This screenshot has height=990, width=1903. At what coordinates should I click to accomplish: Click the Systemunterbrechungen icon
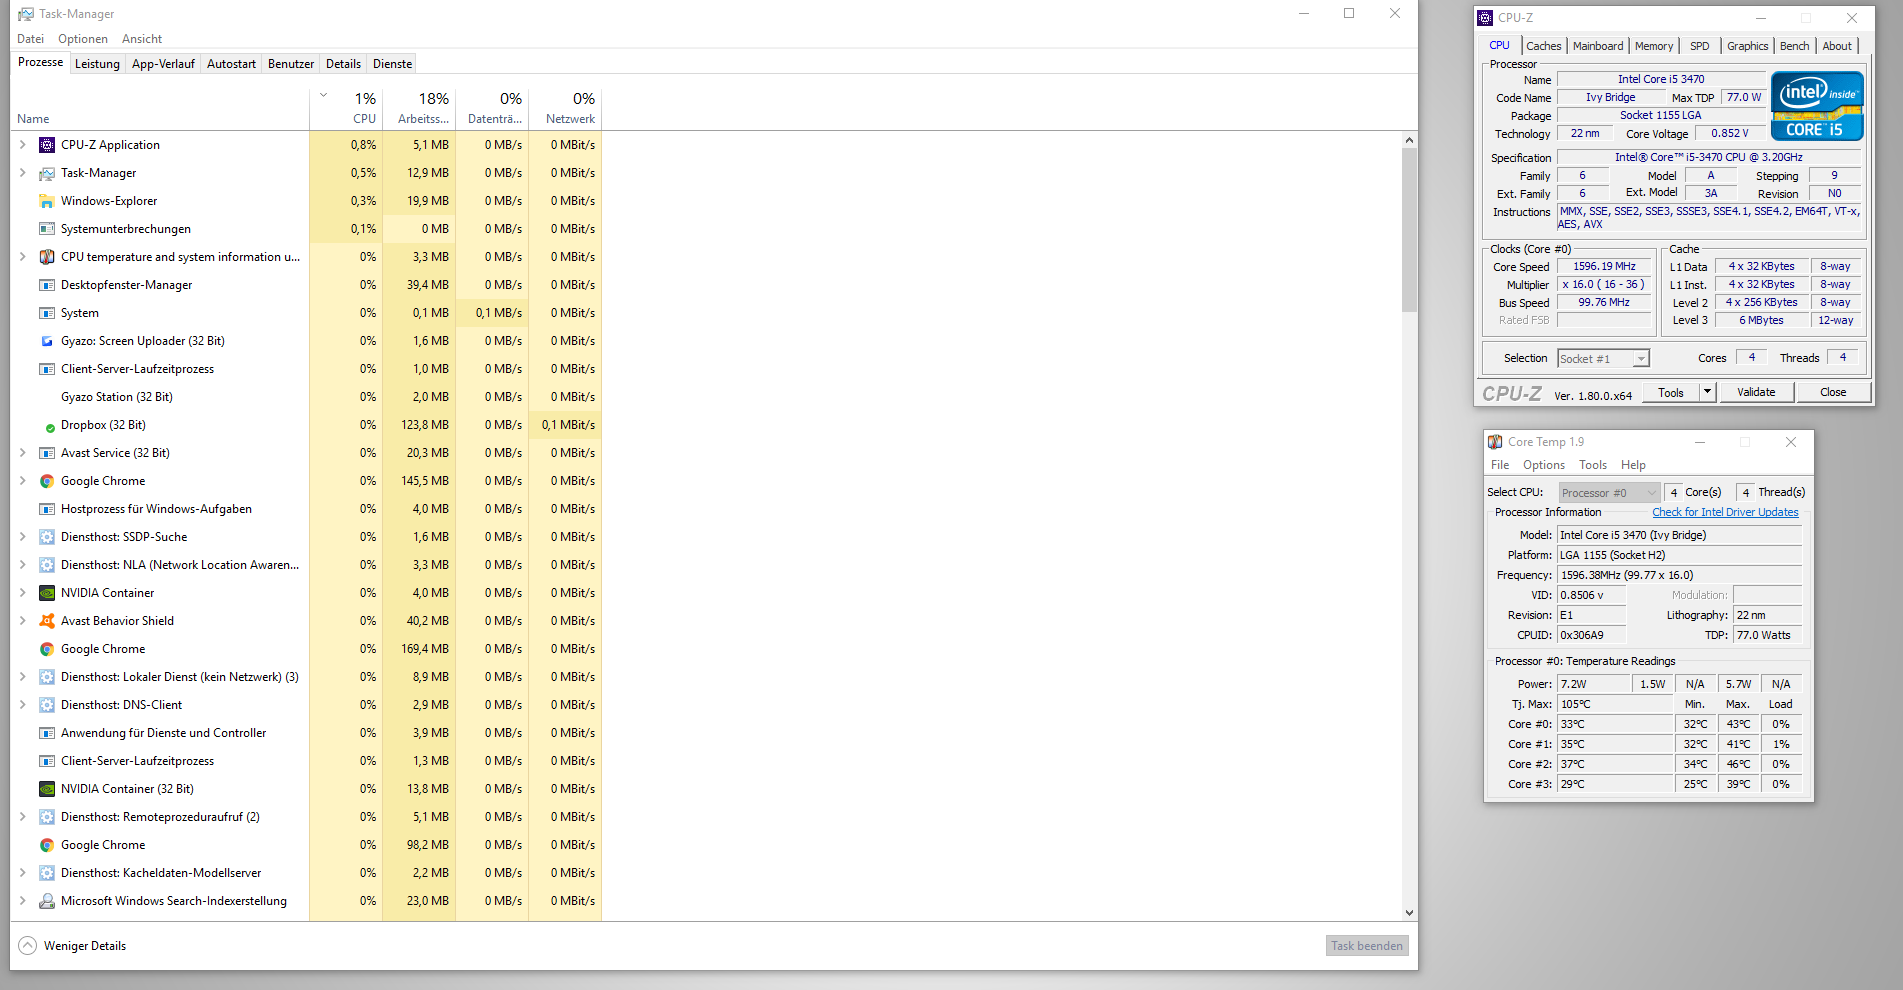click(x=47, y=229)
